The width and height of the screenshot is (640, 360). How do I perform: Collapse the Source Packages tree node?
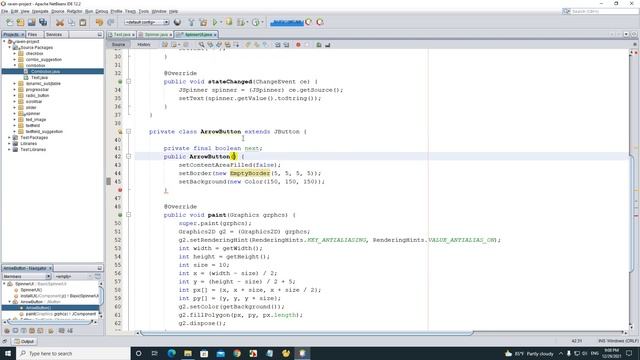tap(10, 47)
